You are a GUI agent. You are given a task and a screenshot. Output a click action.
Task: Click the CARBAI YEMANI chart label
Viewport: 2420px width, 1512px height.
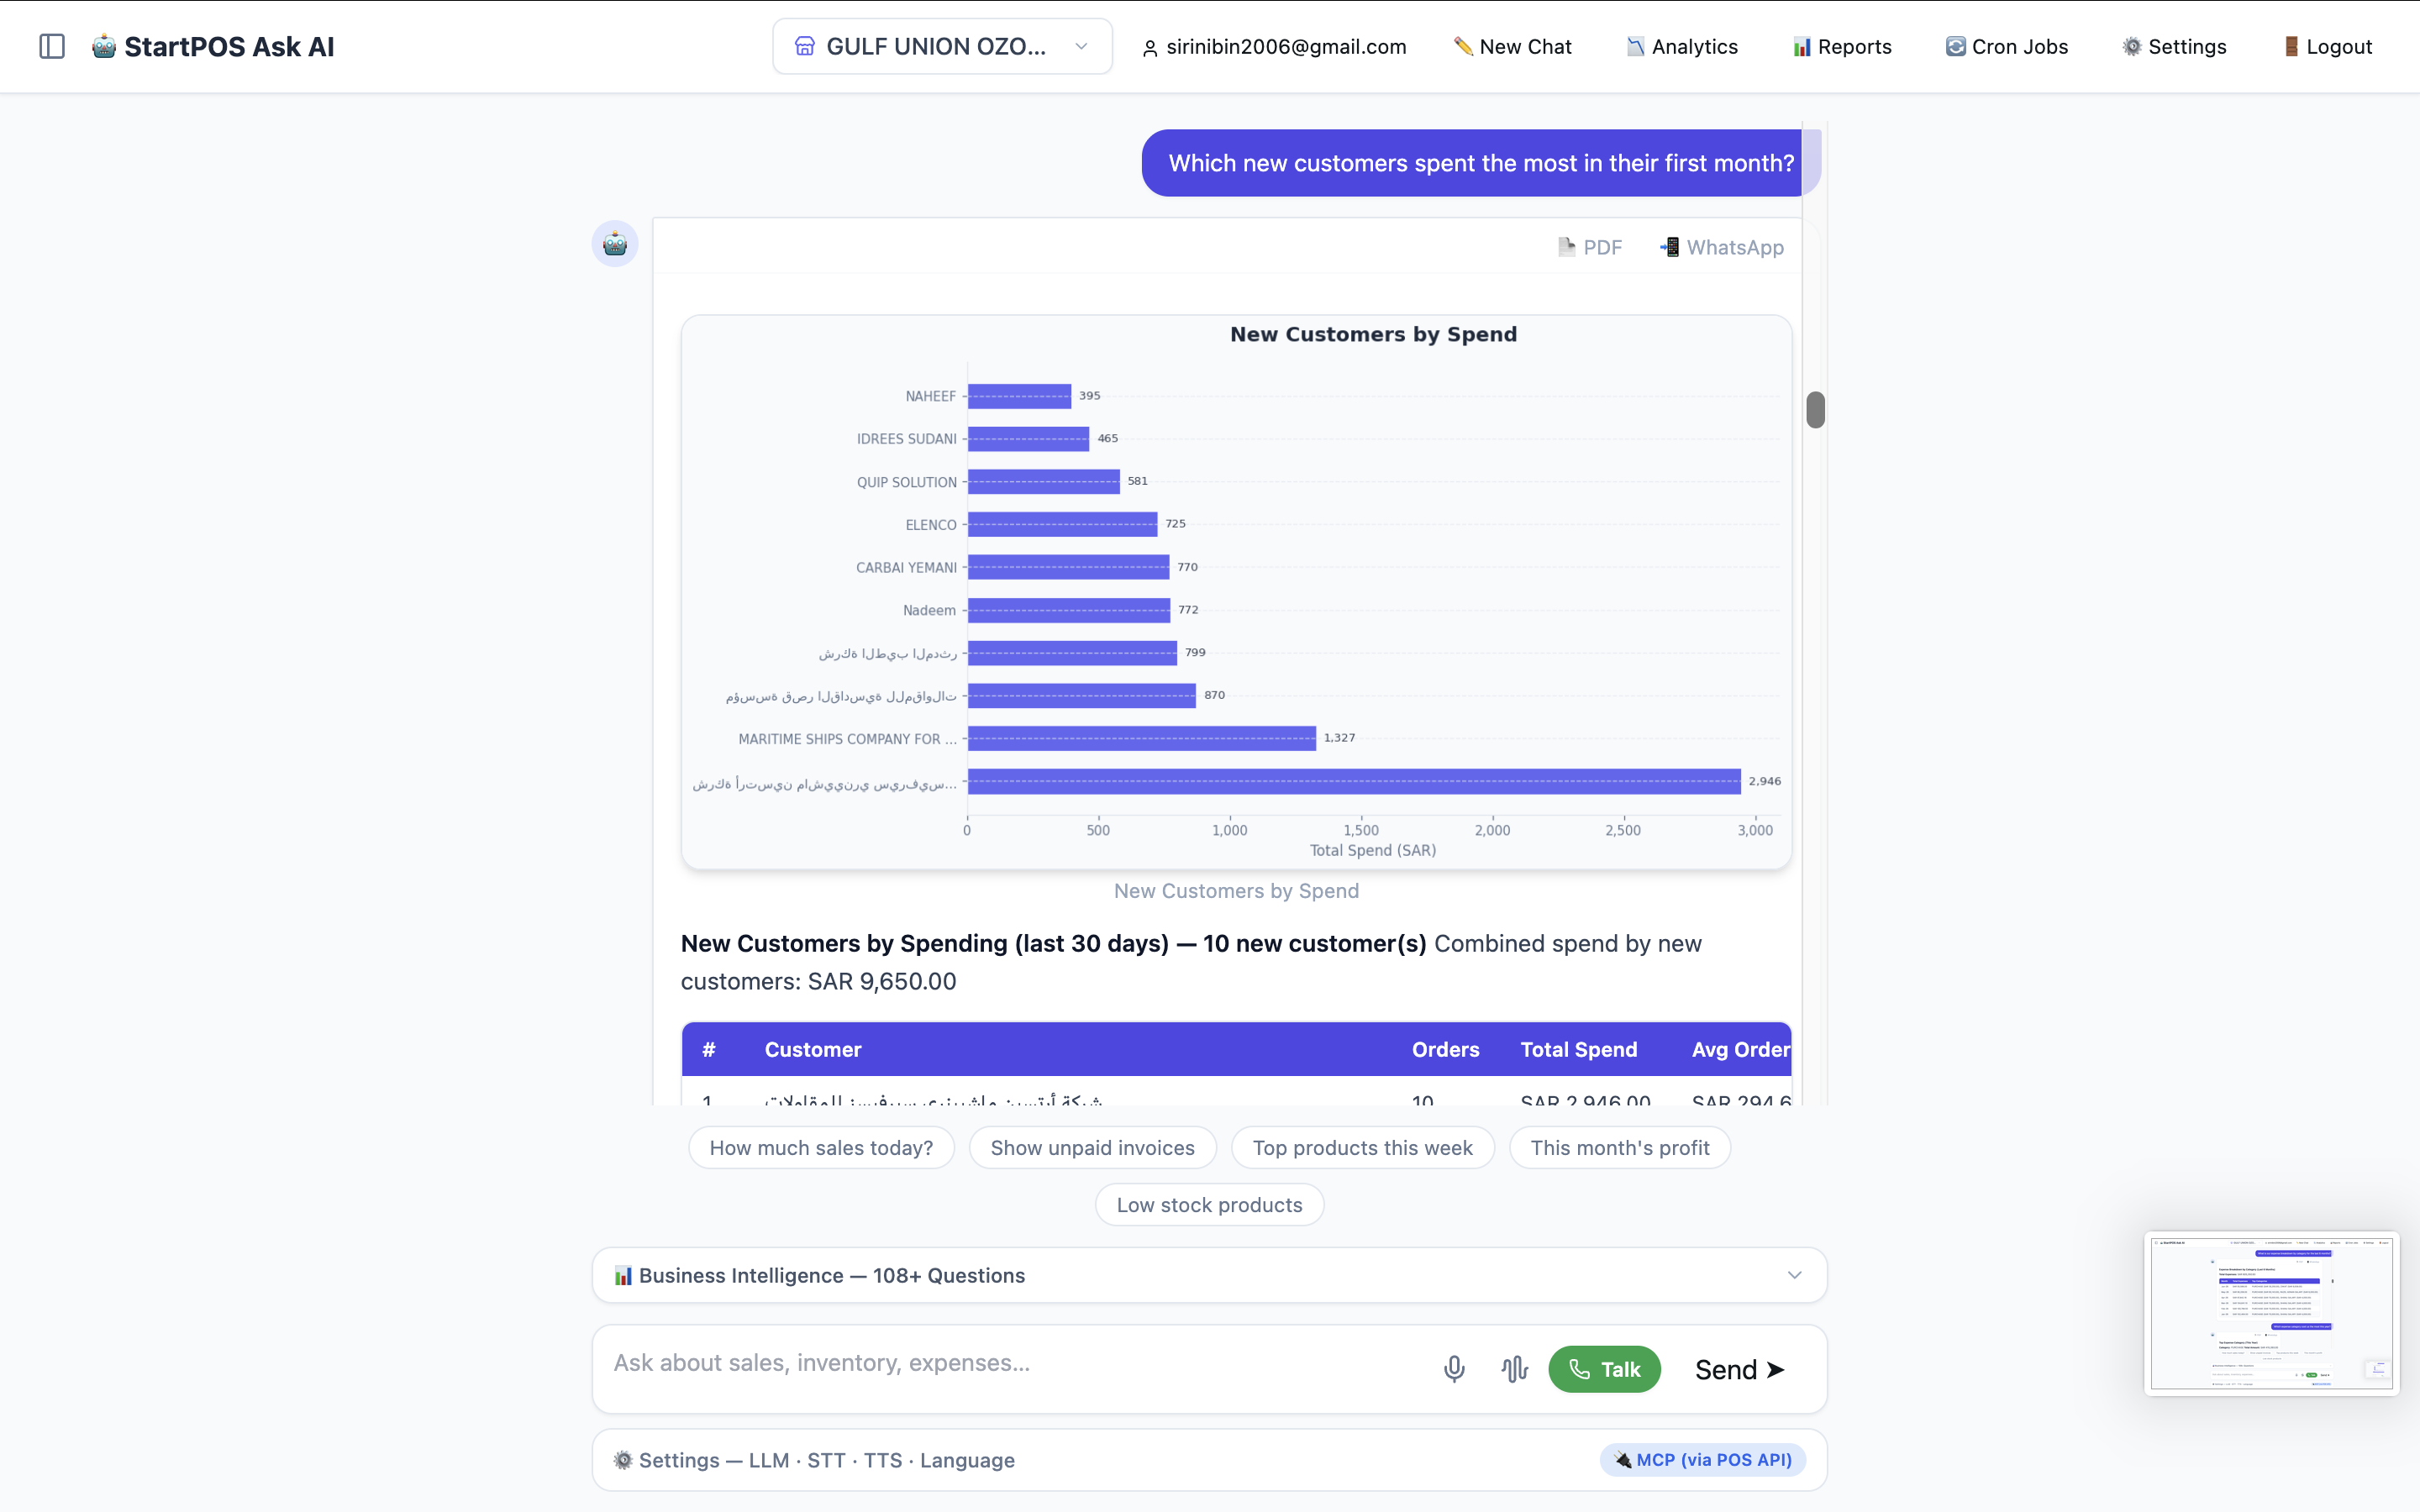[x=906, y=567]
